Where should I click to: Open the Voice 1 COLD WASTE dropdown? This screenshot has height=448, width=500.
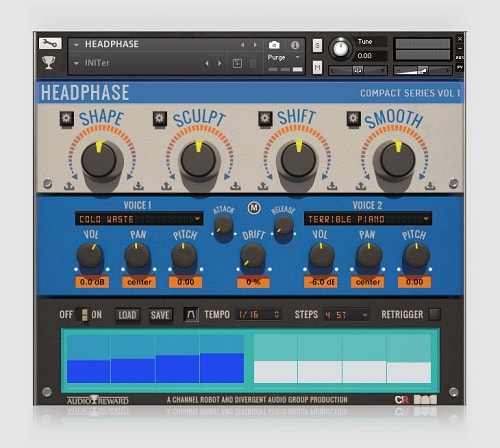[139, 219]
